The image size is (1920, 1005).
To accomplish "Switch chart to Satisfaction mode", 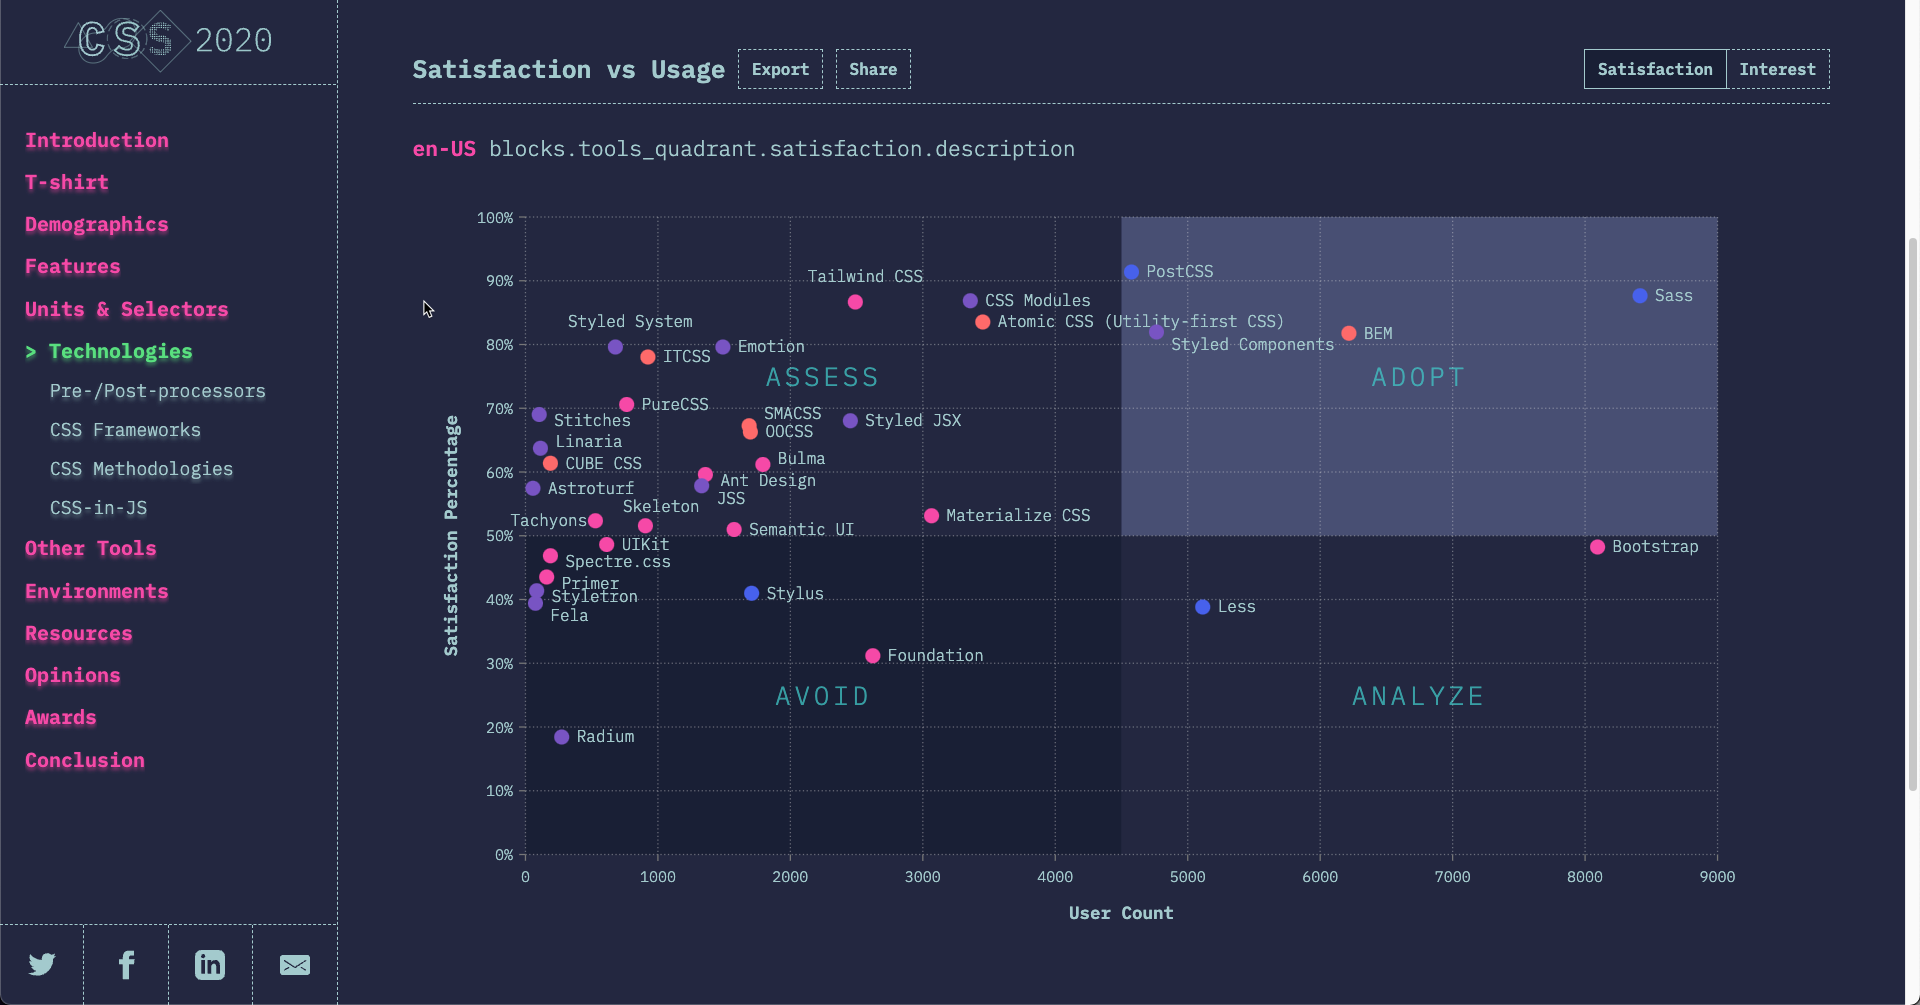I will pyautogui.click(x=1655, y=69).
